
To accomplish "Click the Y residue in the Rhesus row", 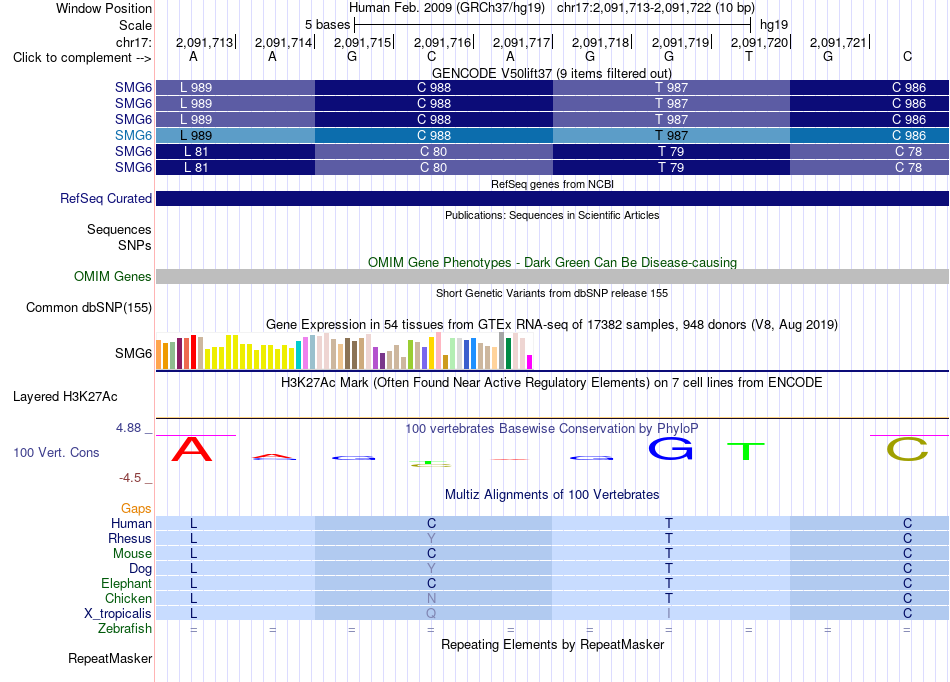I will pyautogui.click(x=431, y=538).
